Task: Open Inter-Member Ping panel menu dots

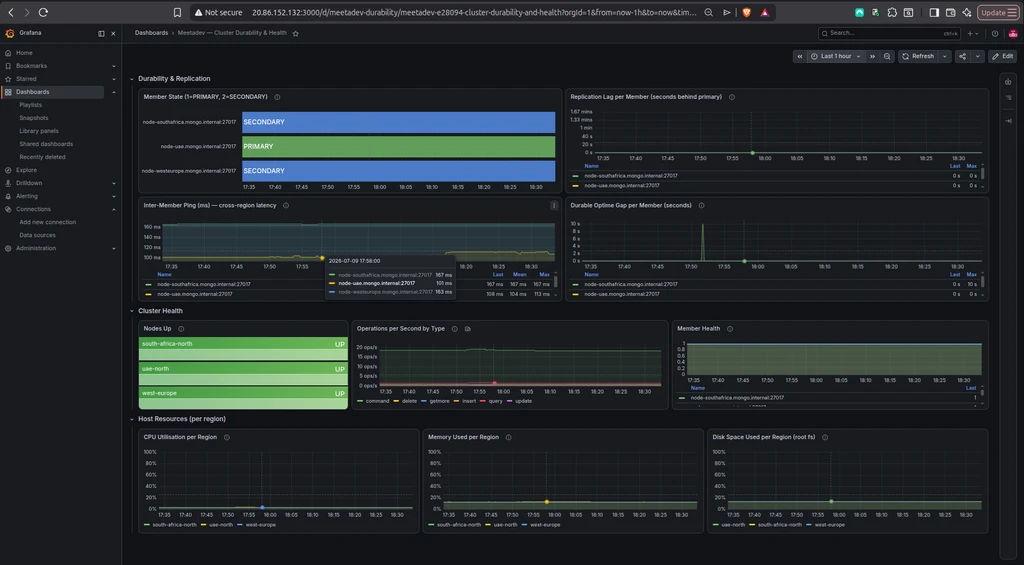Action: click(554, 206)
